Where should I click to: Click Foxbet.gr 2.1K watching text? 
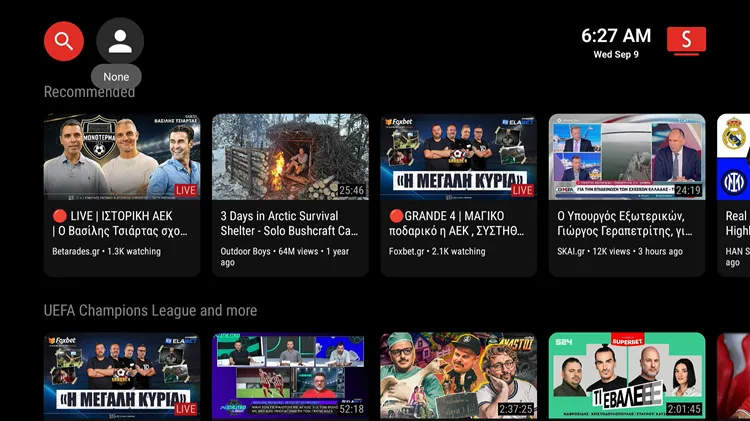[x=437, y=251]
